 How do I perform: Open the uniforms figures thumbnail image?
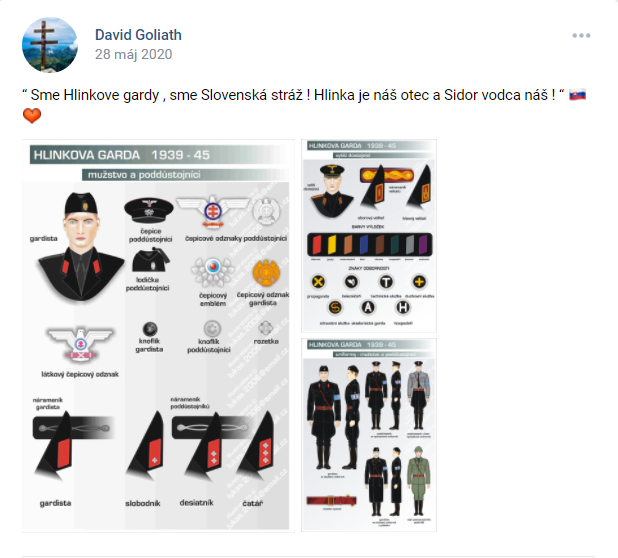point(369,435)
